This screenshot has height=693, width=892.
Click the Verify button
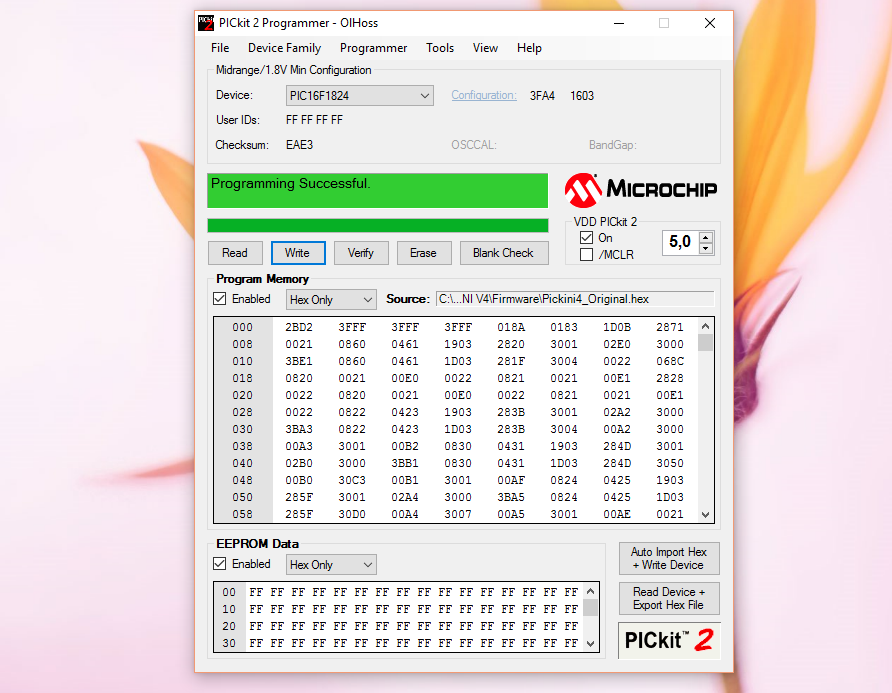361,253
